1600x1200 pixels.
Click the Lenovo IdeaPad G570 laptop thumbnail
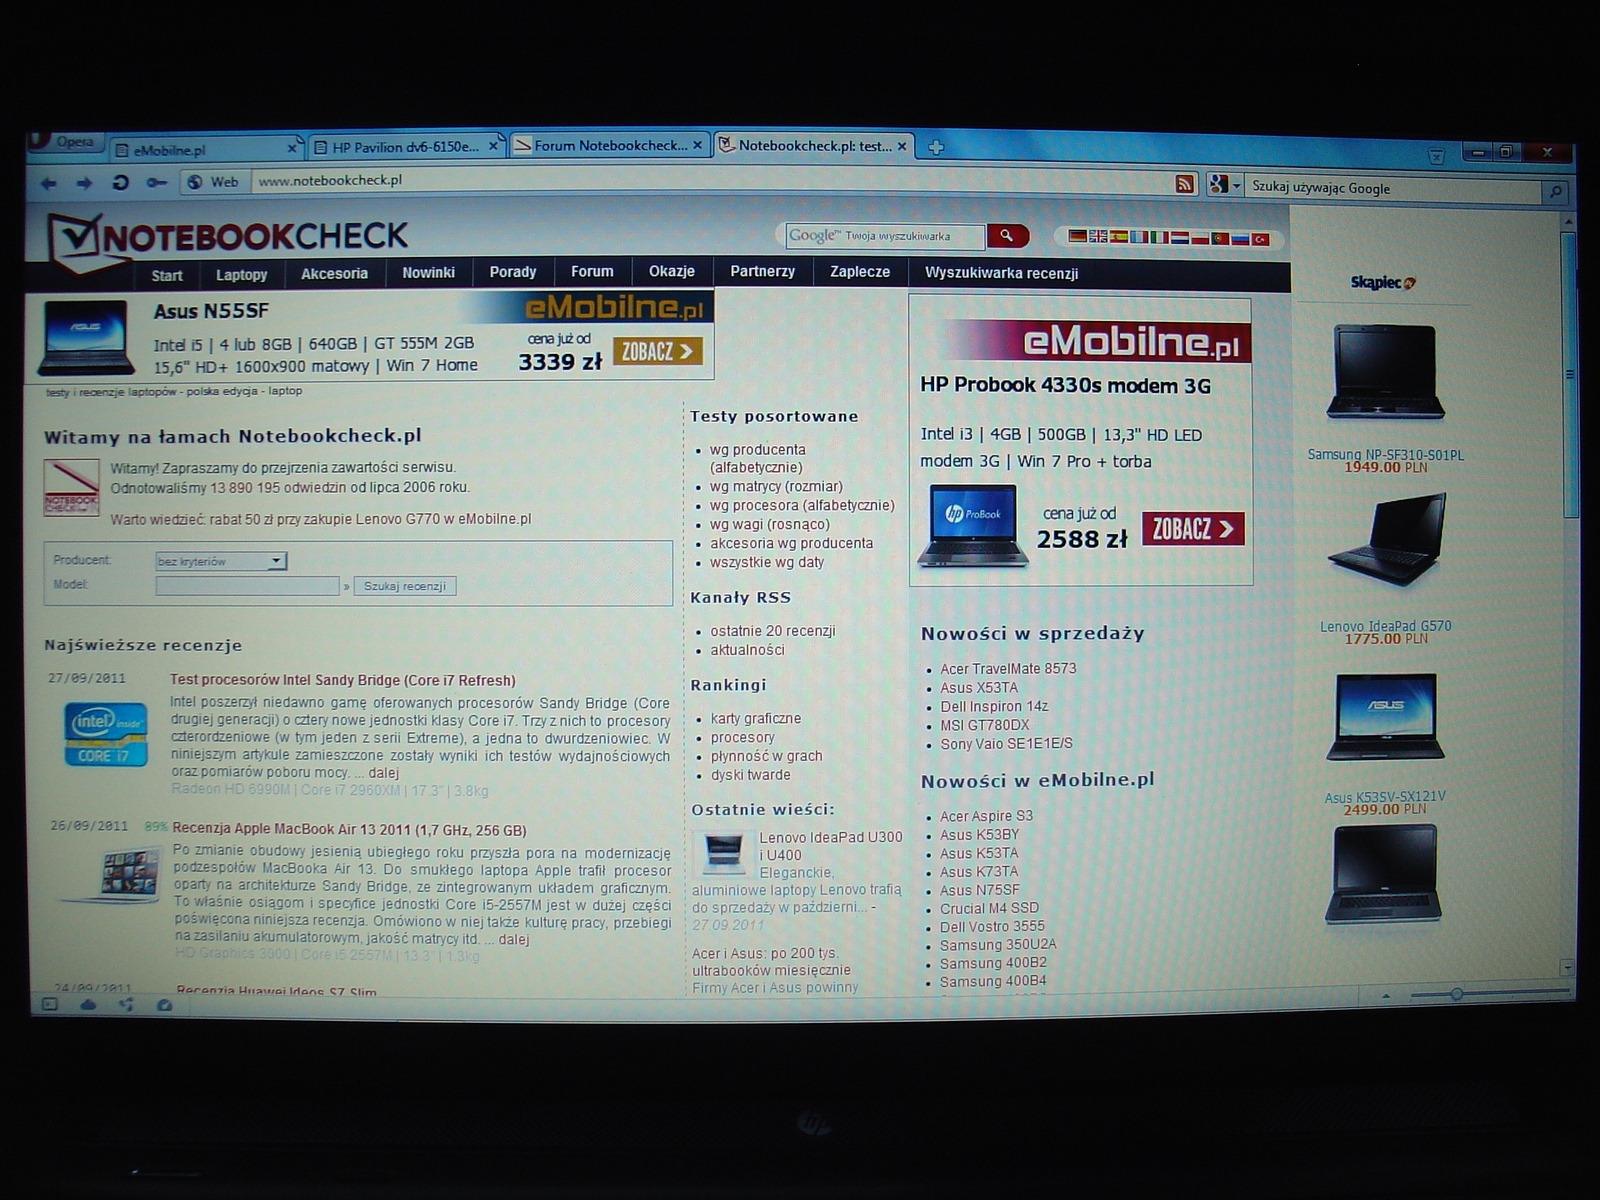point(1389,539)
